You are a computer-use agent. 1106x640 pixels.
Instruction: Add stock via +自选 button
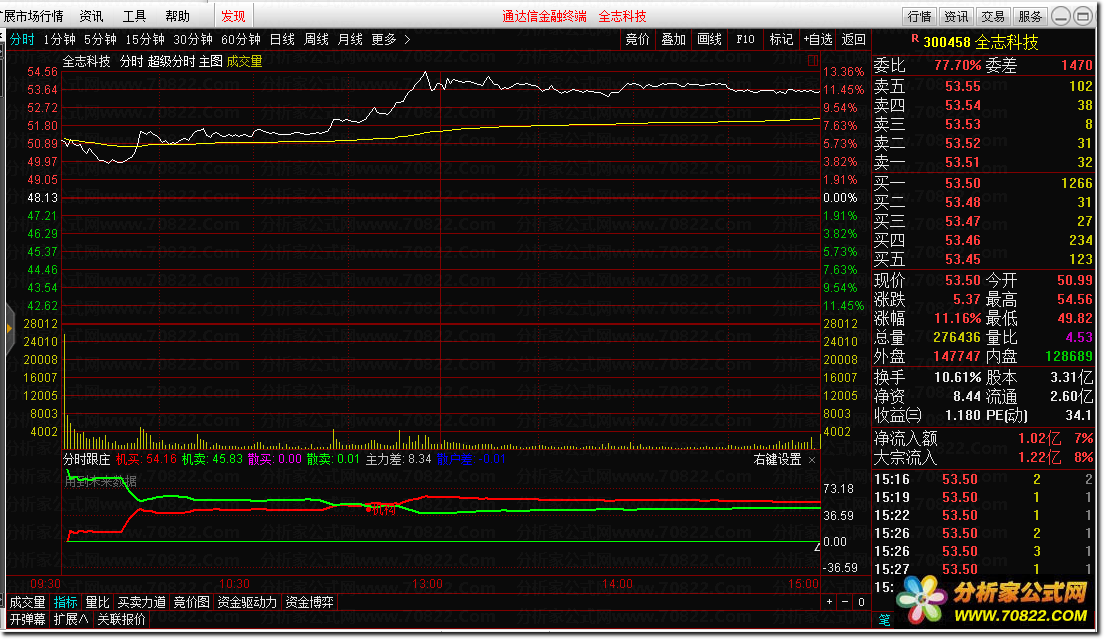click(818, 40)
